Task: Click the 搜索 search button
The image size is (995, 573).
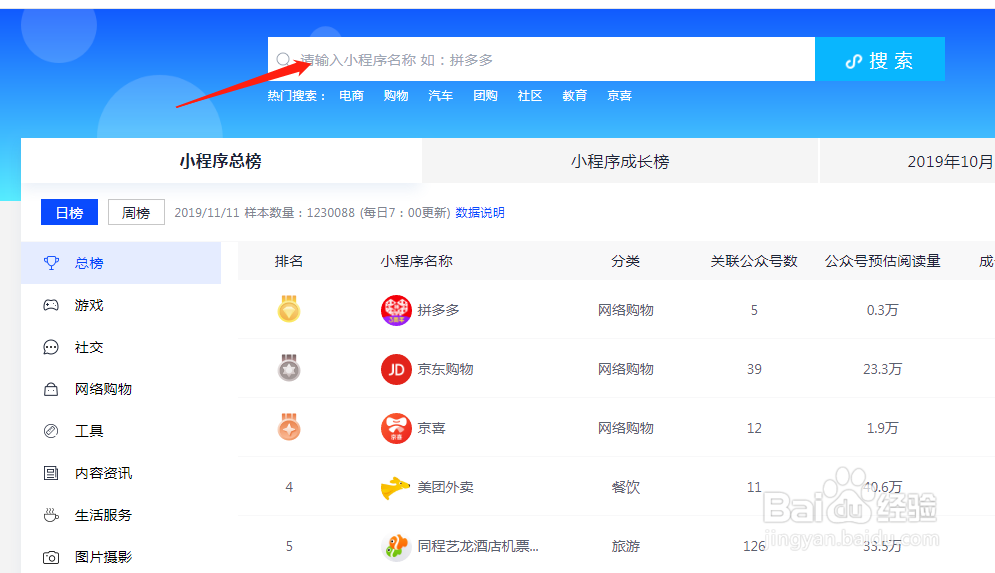Action: [880, 59]
